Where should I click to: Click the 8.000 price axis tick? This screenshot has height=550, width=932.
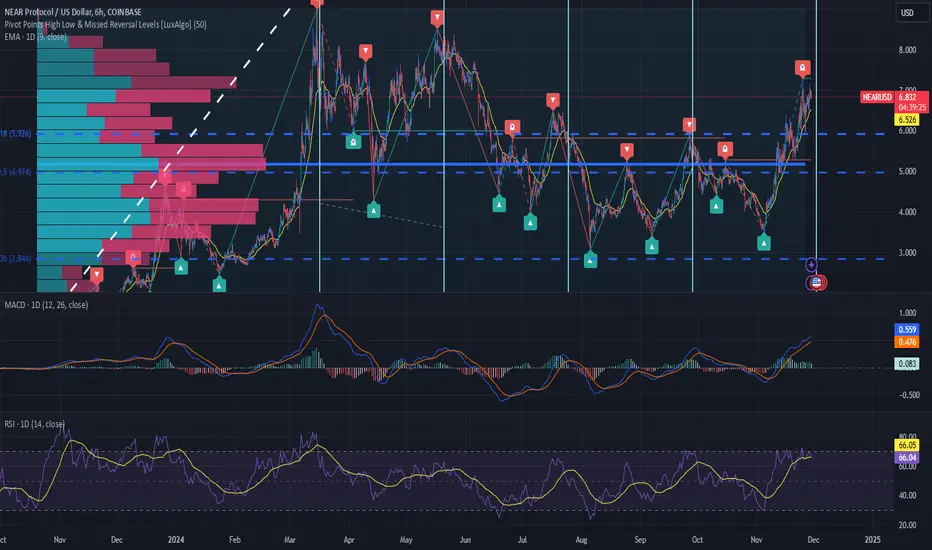point(907,50)
